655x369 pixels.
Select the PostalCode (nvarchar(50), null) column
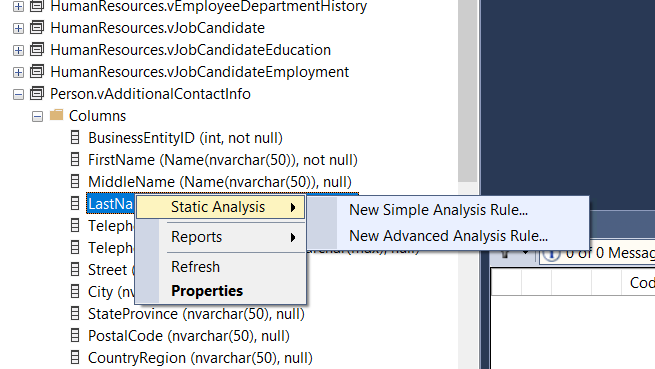click(189, 336)
